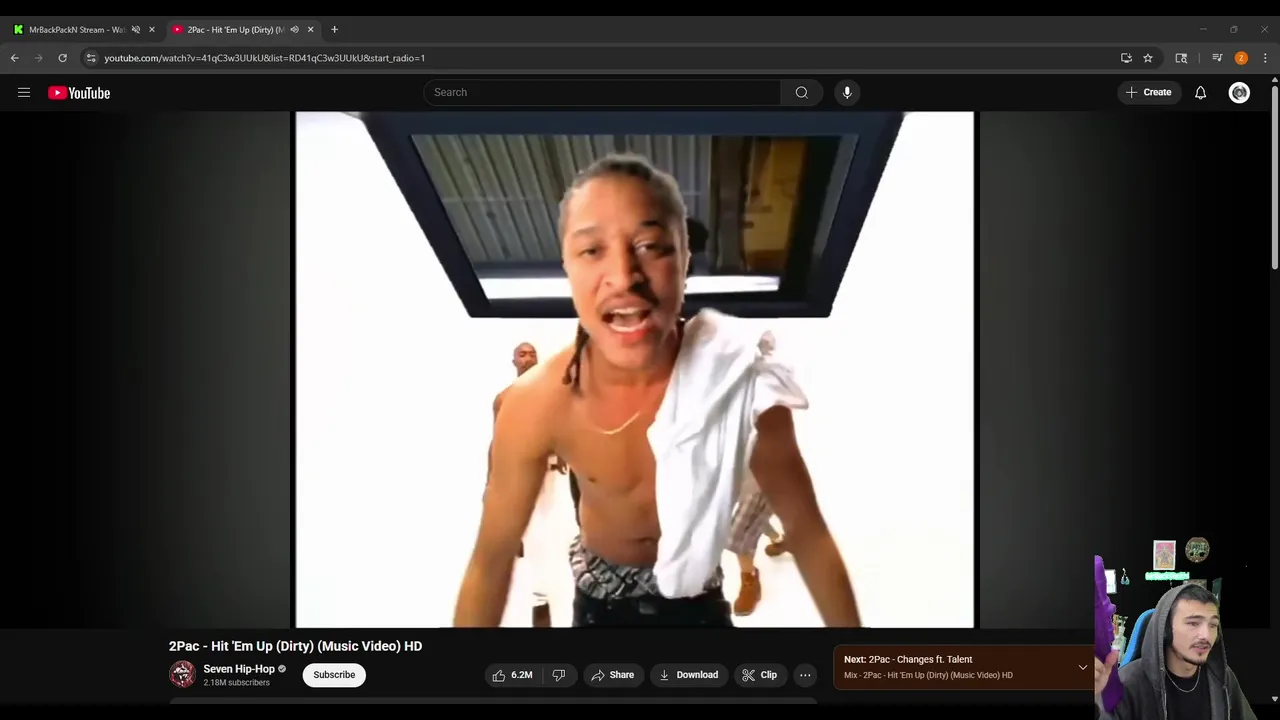Select the 2Pac Hit 'Em Up tab
1280x720 pixels.
point(236,30)
